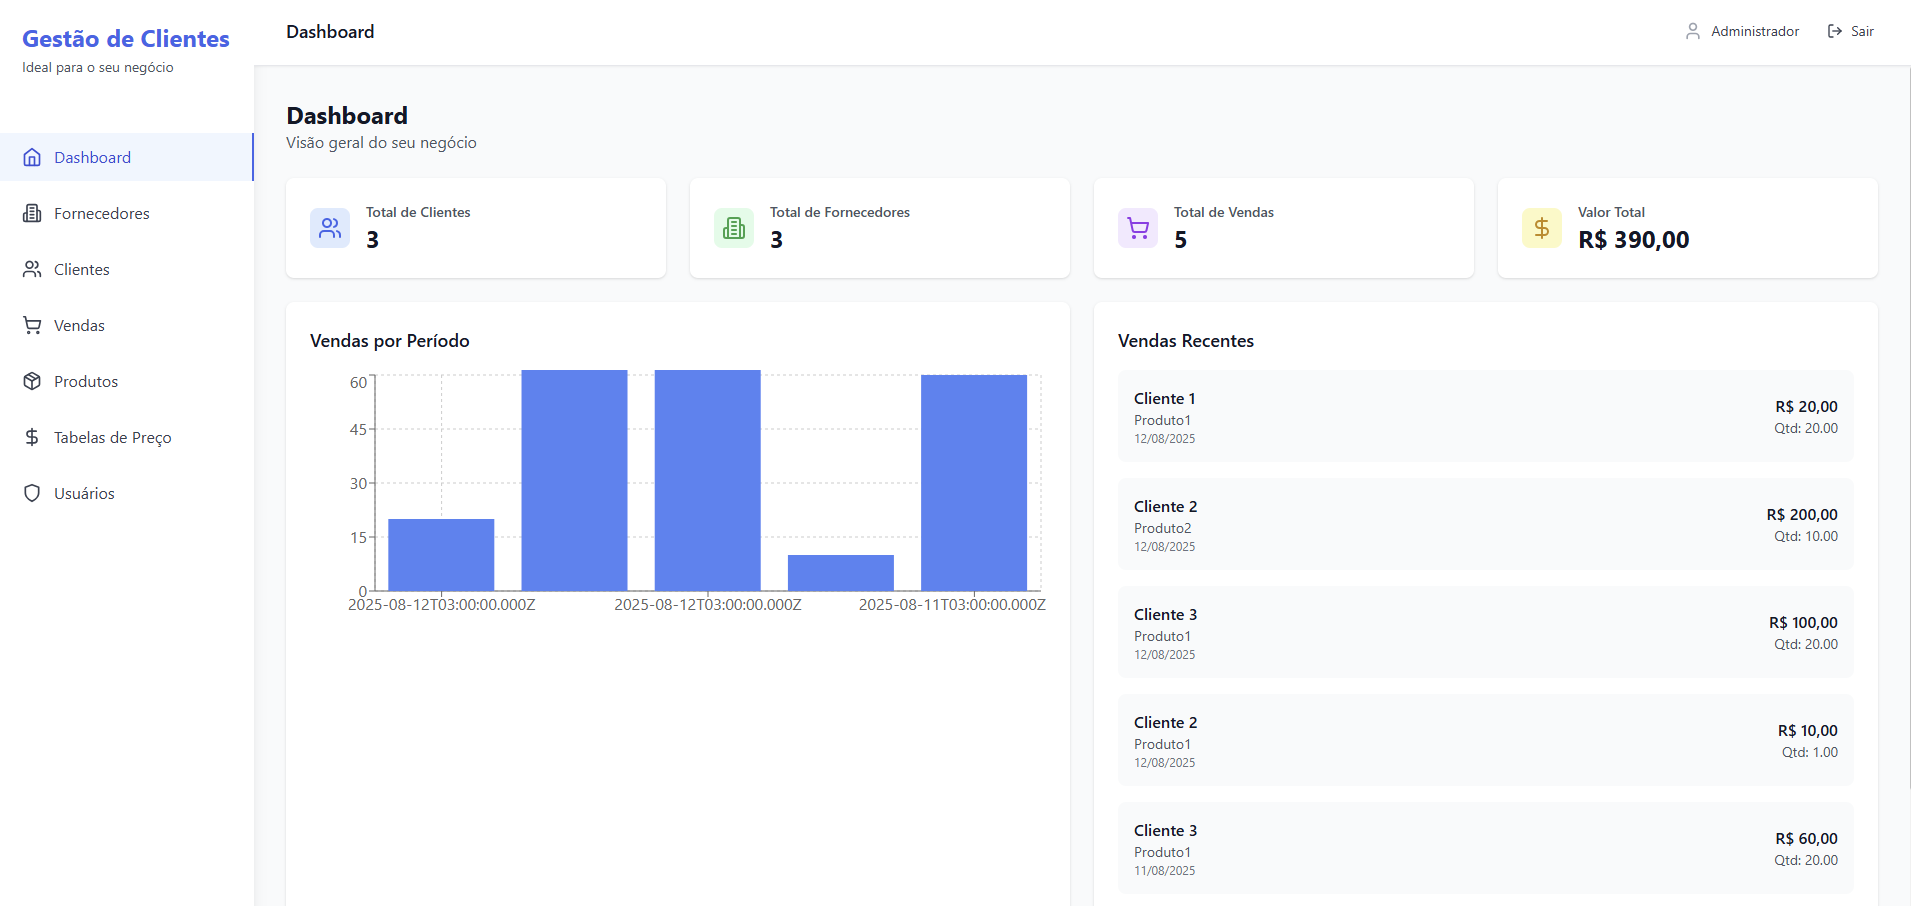Viewport: 1911px width, 906px height.
Task: Click the purple cart icon in Total de Vendas
Action: tap(1138, 228)
